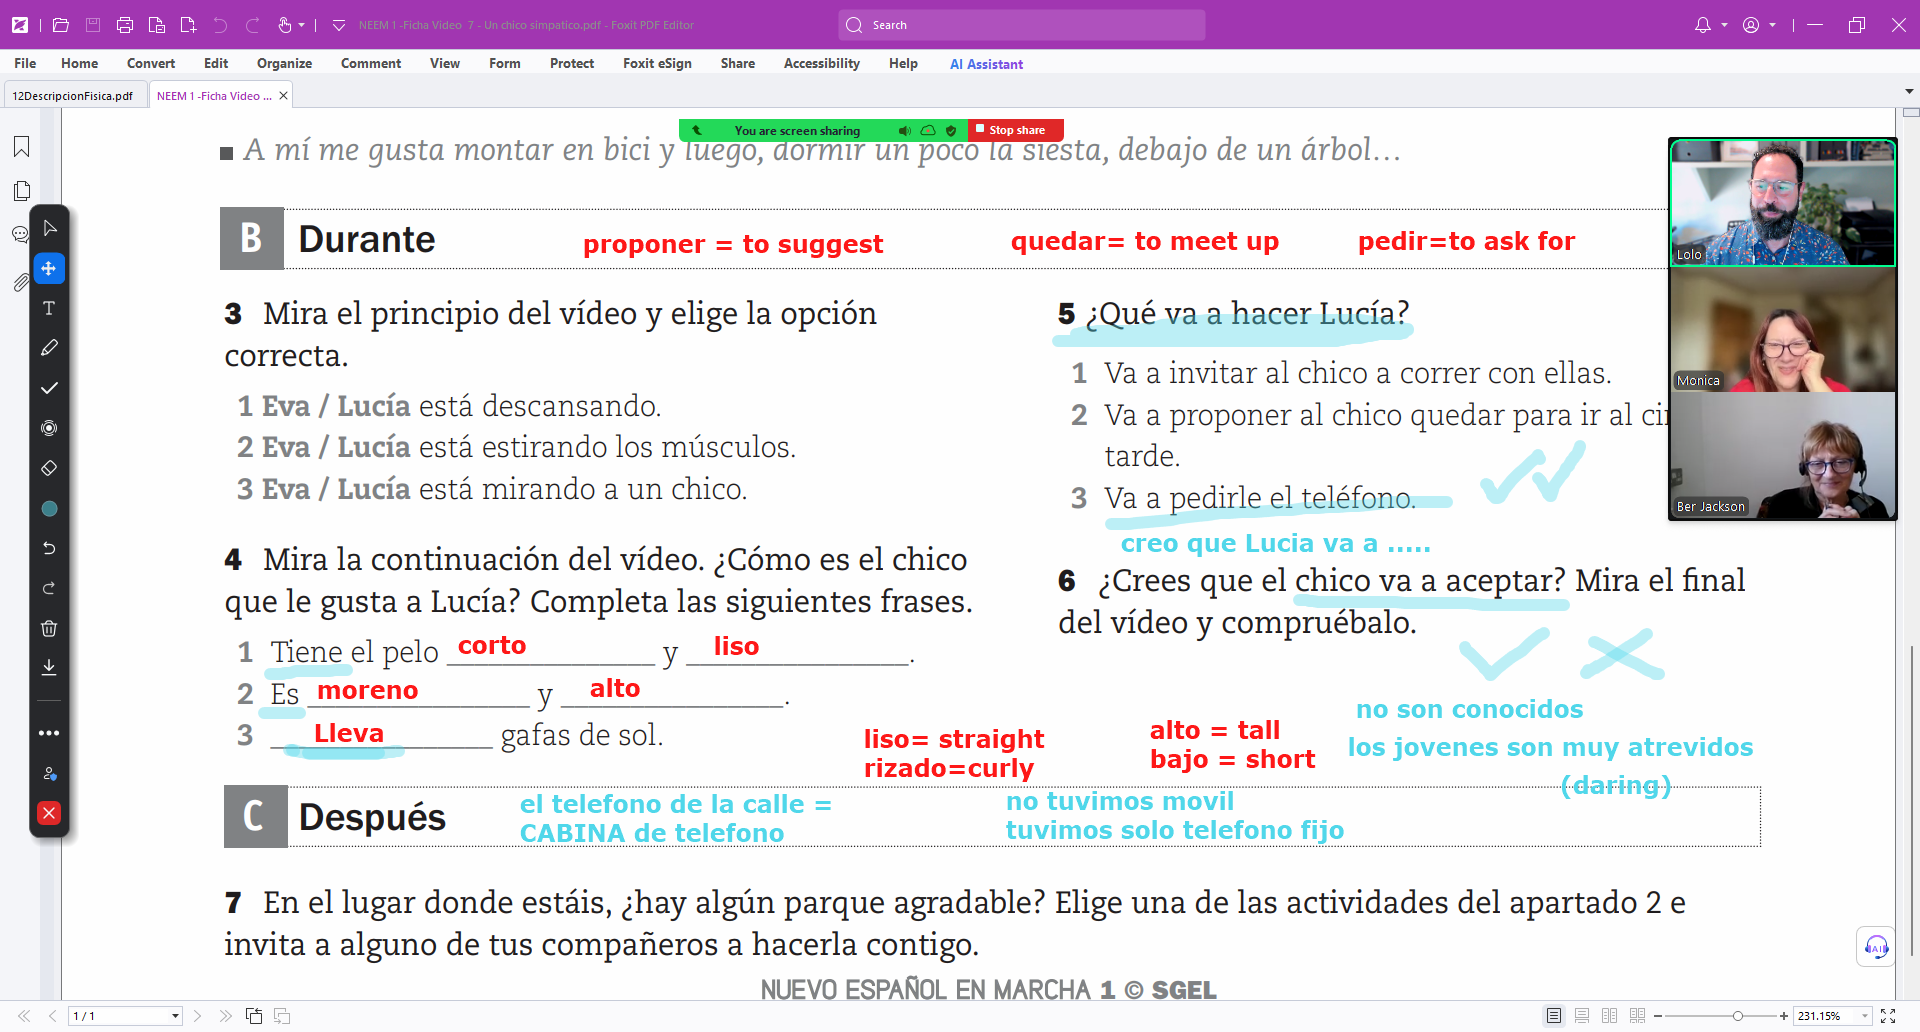Screen dimensions: 1920x1032
Task: Select the Eraser annotation tool
Action: (x=49, y=468)
